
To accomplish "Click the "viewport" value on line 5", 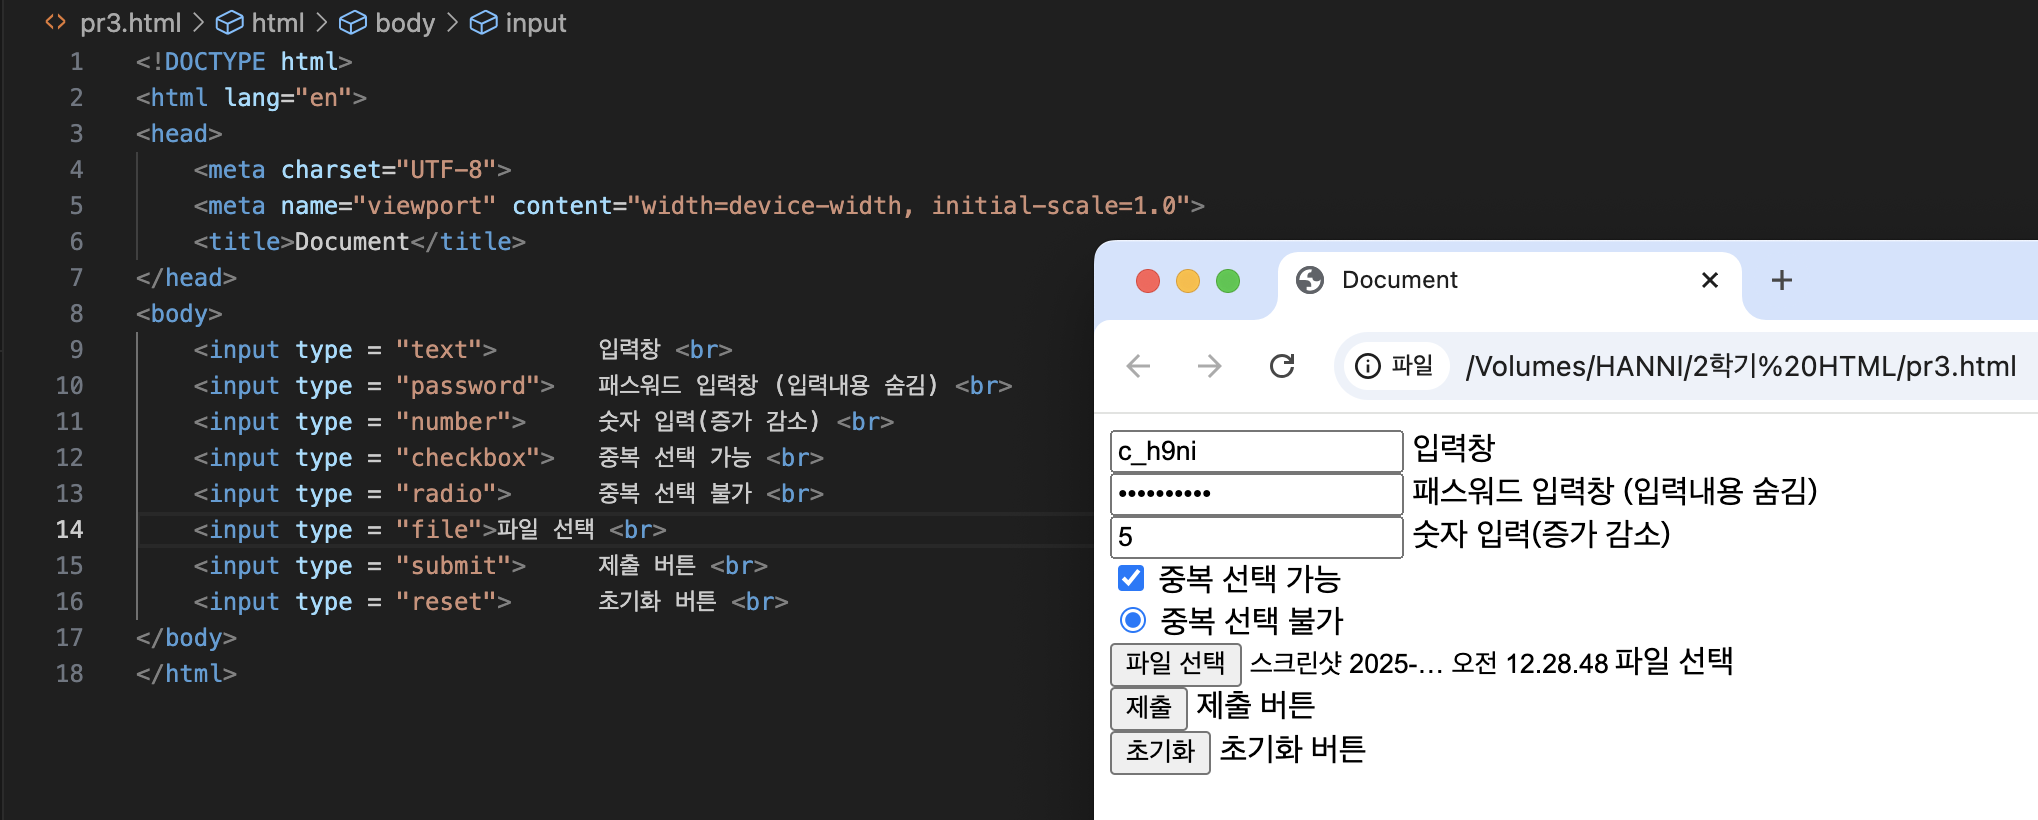I will coord(425,205).
